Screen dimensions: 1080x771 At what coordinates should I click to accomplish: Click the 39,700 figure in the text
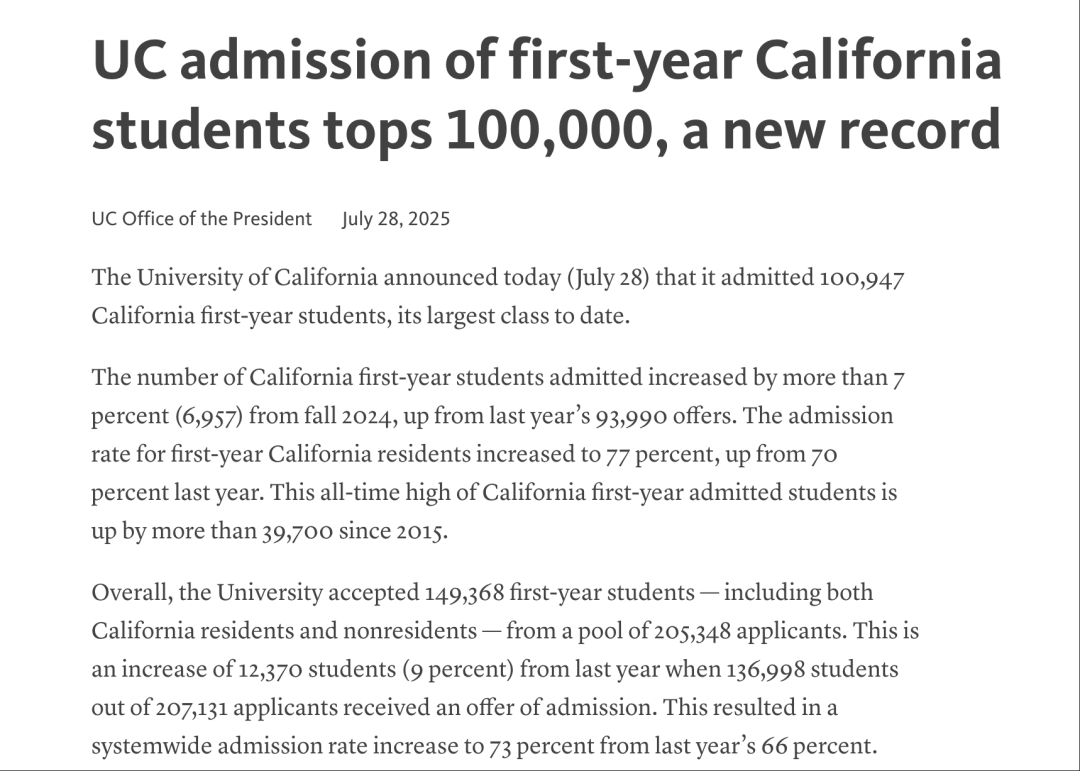coord(297,532)
